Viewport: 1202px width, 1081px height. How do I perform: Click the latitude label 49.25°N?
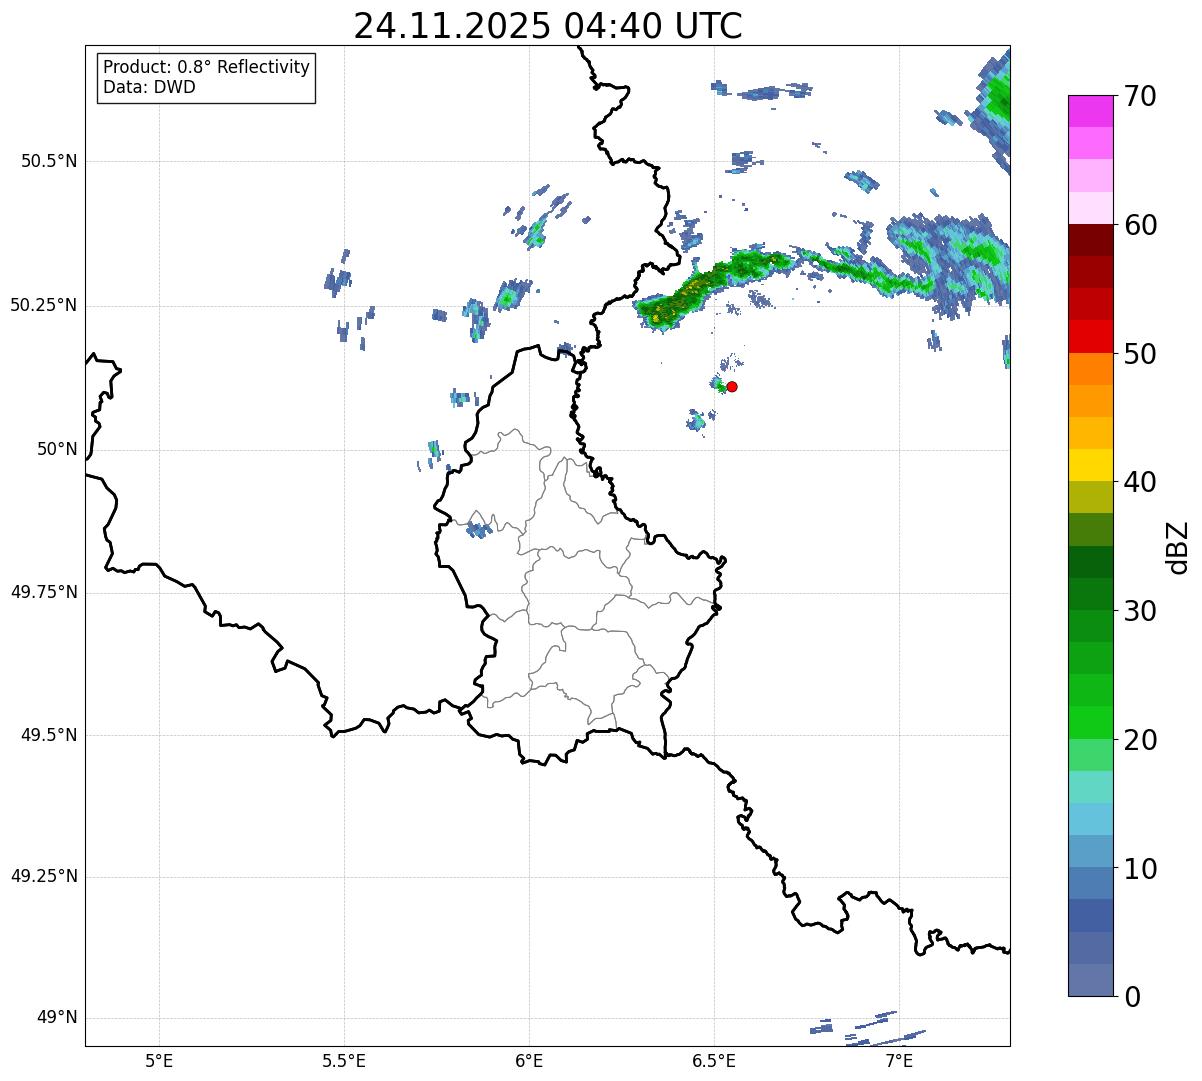coord(44,877)
